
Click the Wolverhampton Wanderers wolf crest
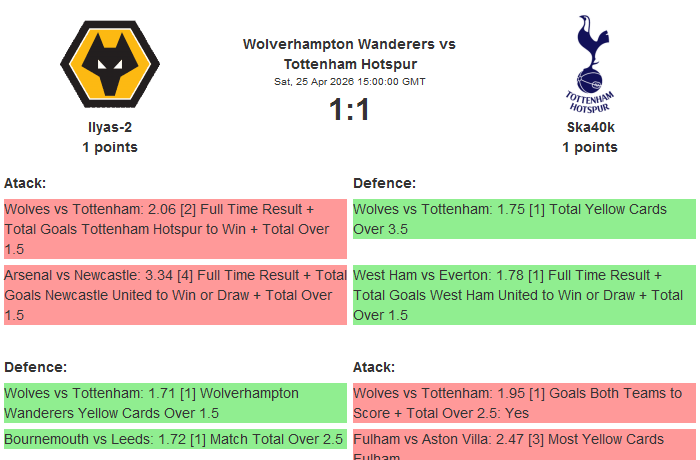110,64
